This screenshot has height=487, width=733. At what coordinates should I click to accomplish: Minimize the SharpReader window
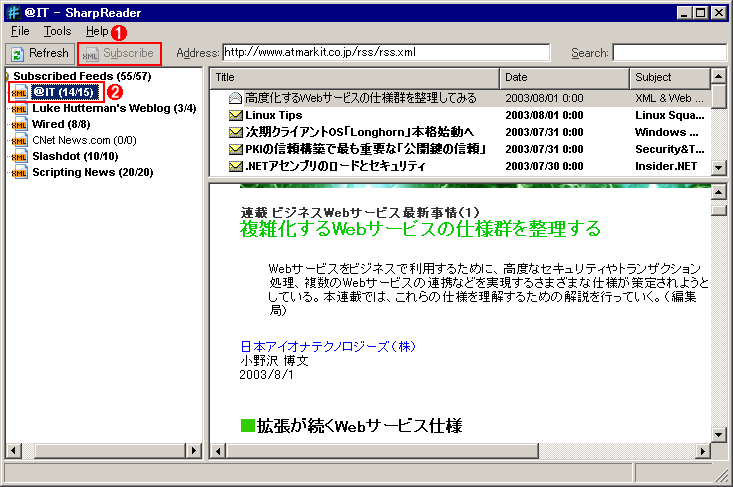pyautogui.click(x=684, y=13)
